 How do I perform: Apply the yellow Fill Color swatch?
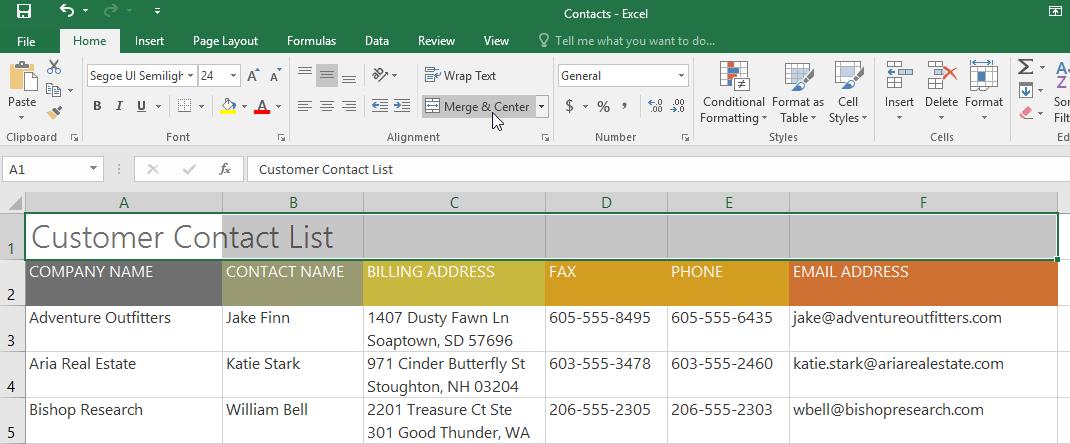tap(228, 106)
